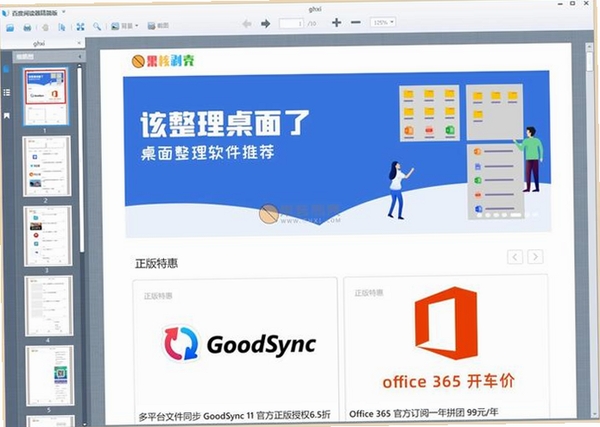Click the document vertical scrollbar thumb

(590, 60)
